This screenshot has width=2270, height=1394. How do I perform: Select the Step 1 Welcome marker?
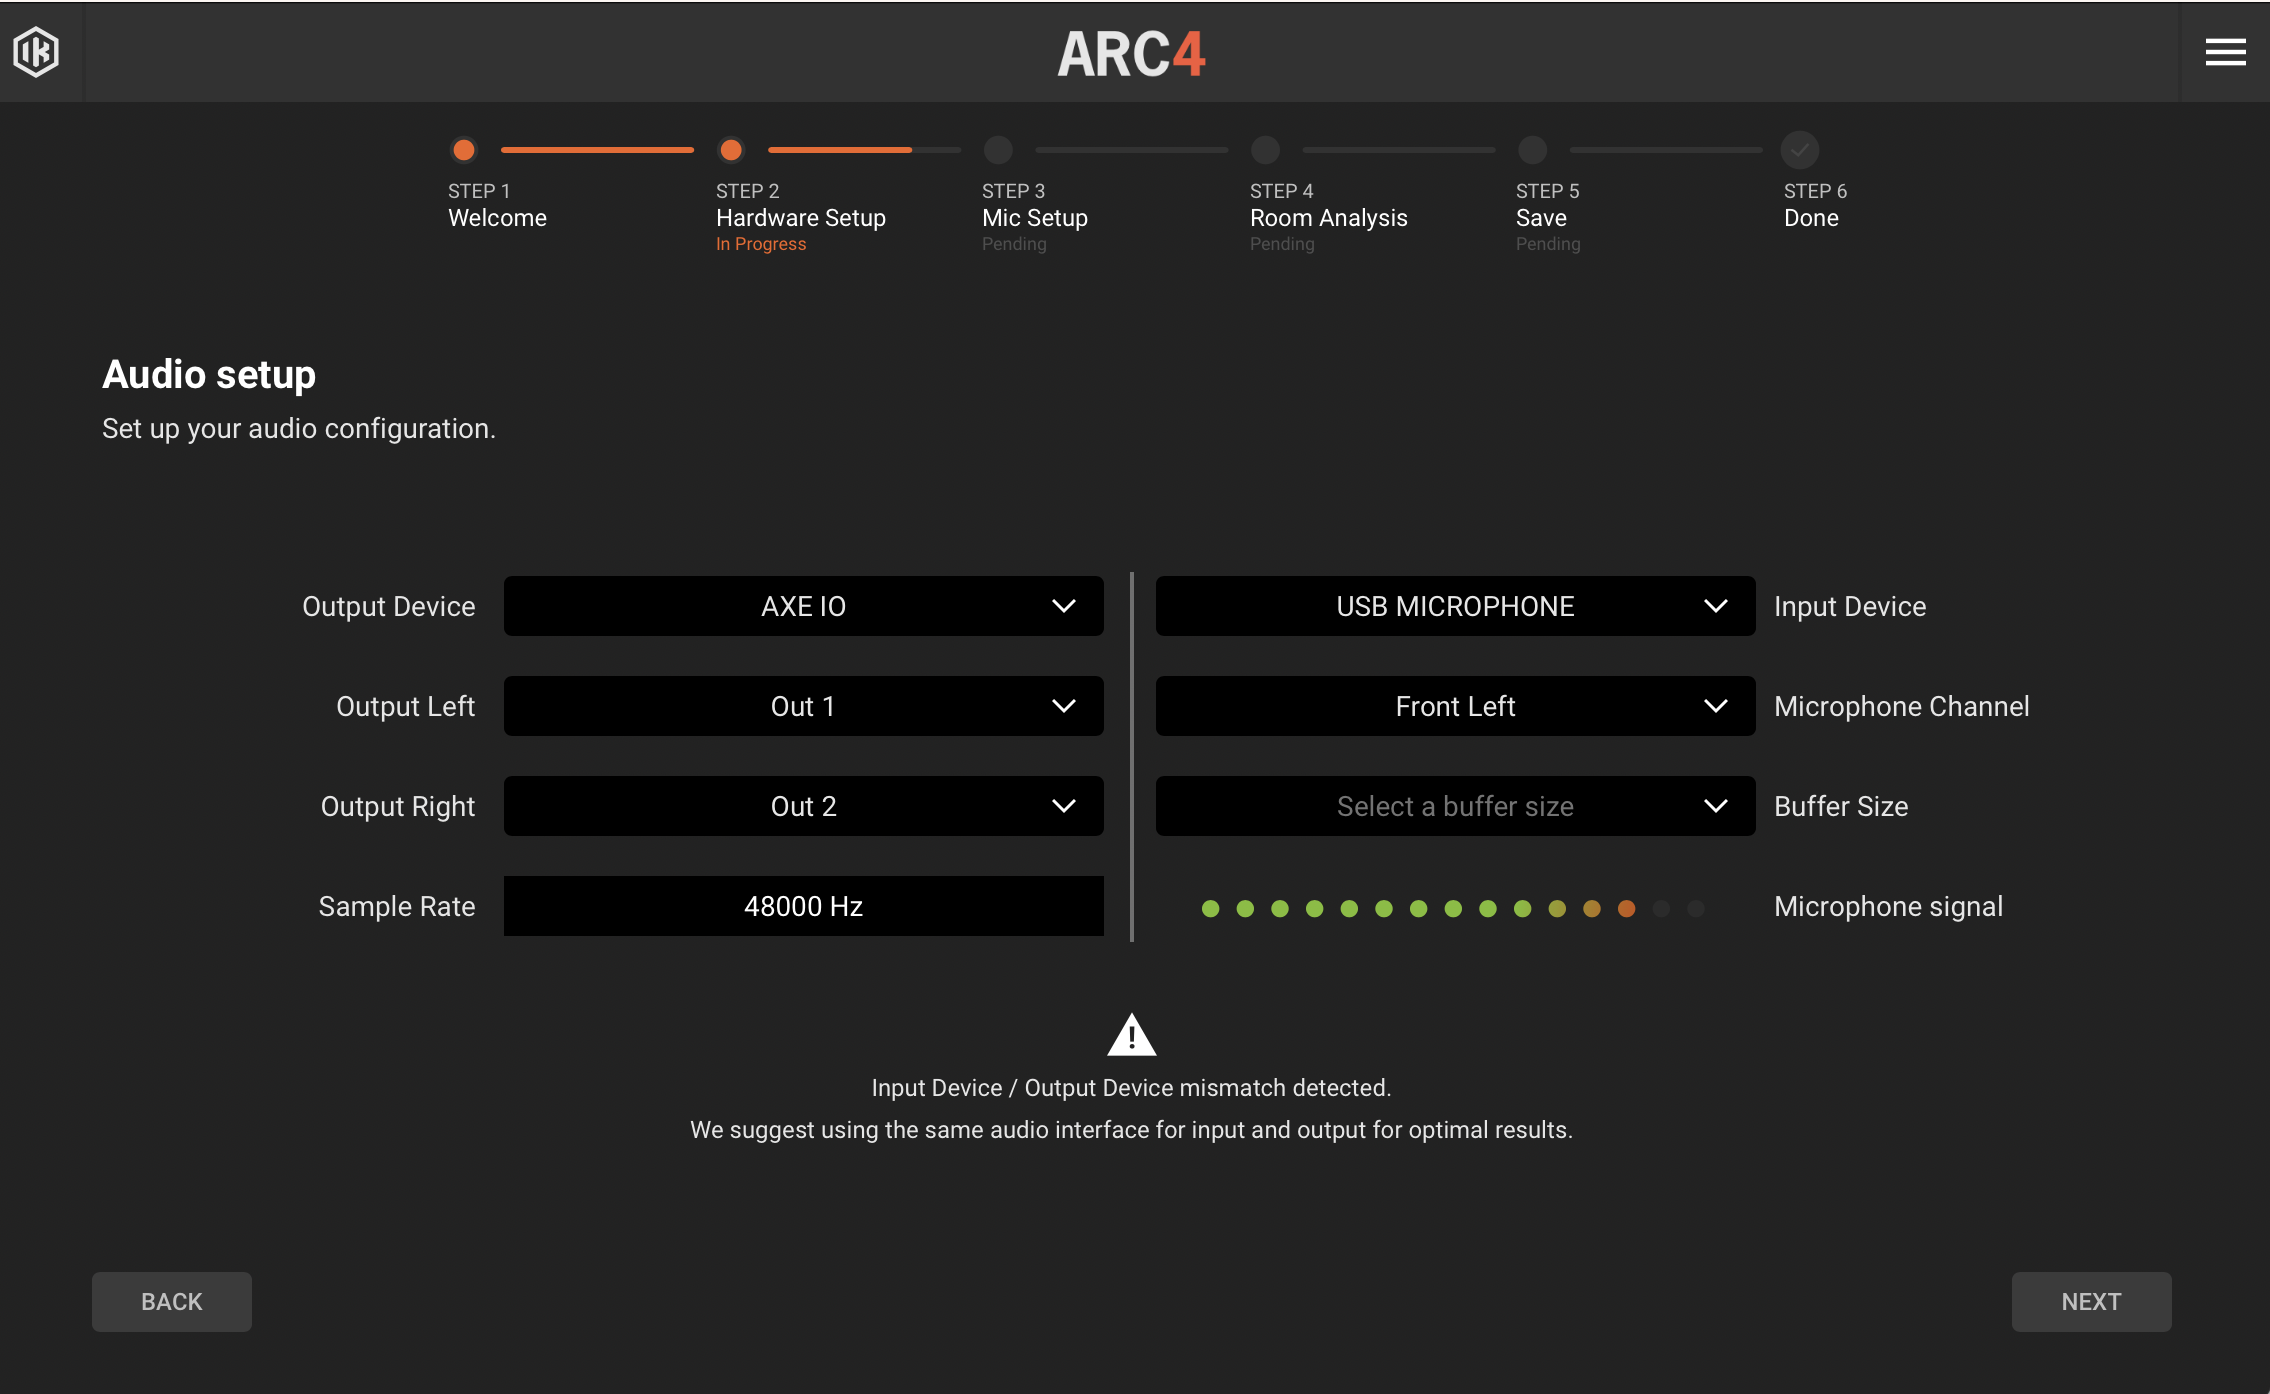(x=464, y=150)
